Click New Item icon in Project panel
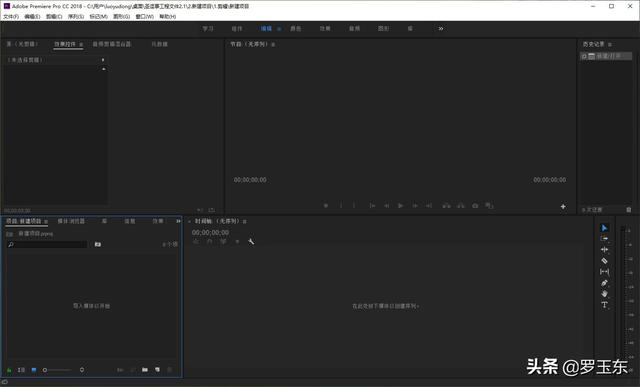 click(157, 369)
